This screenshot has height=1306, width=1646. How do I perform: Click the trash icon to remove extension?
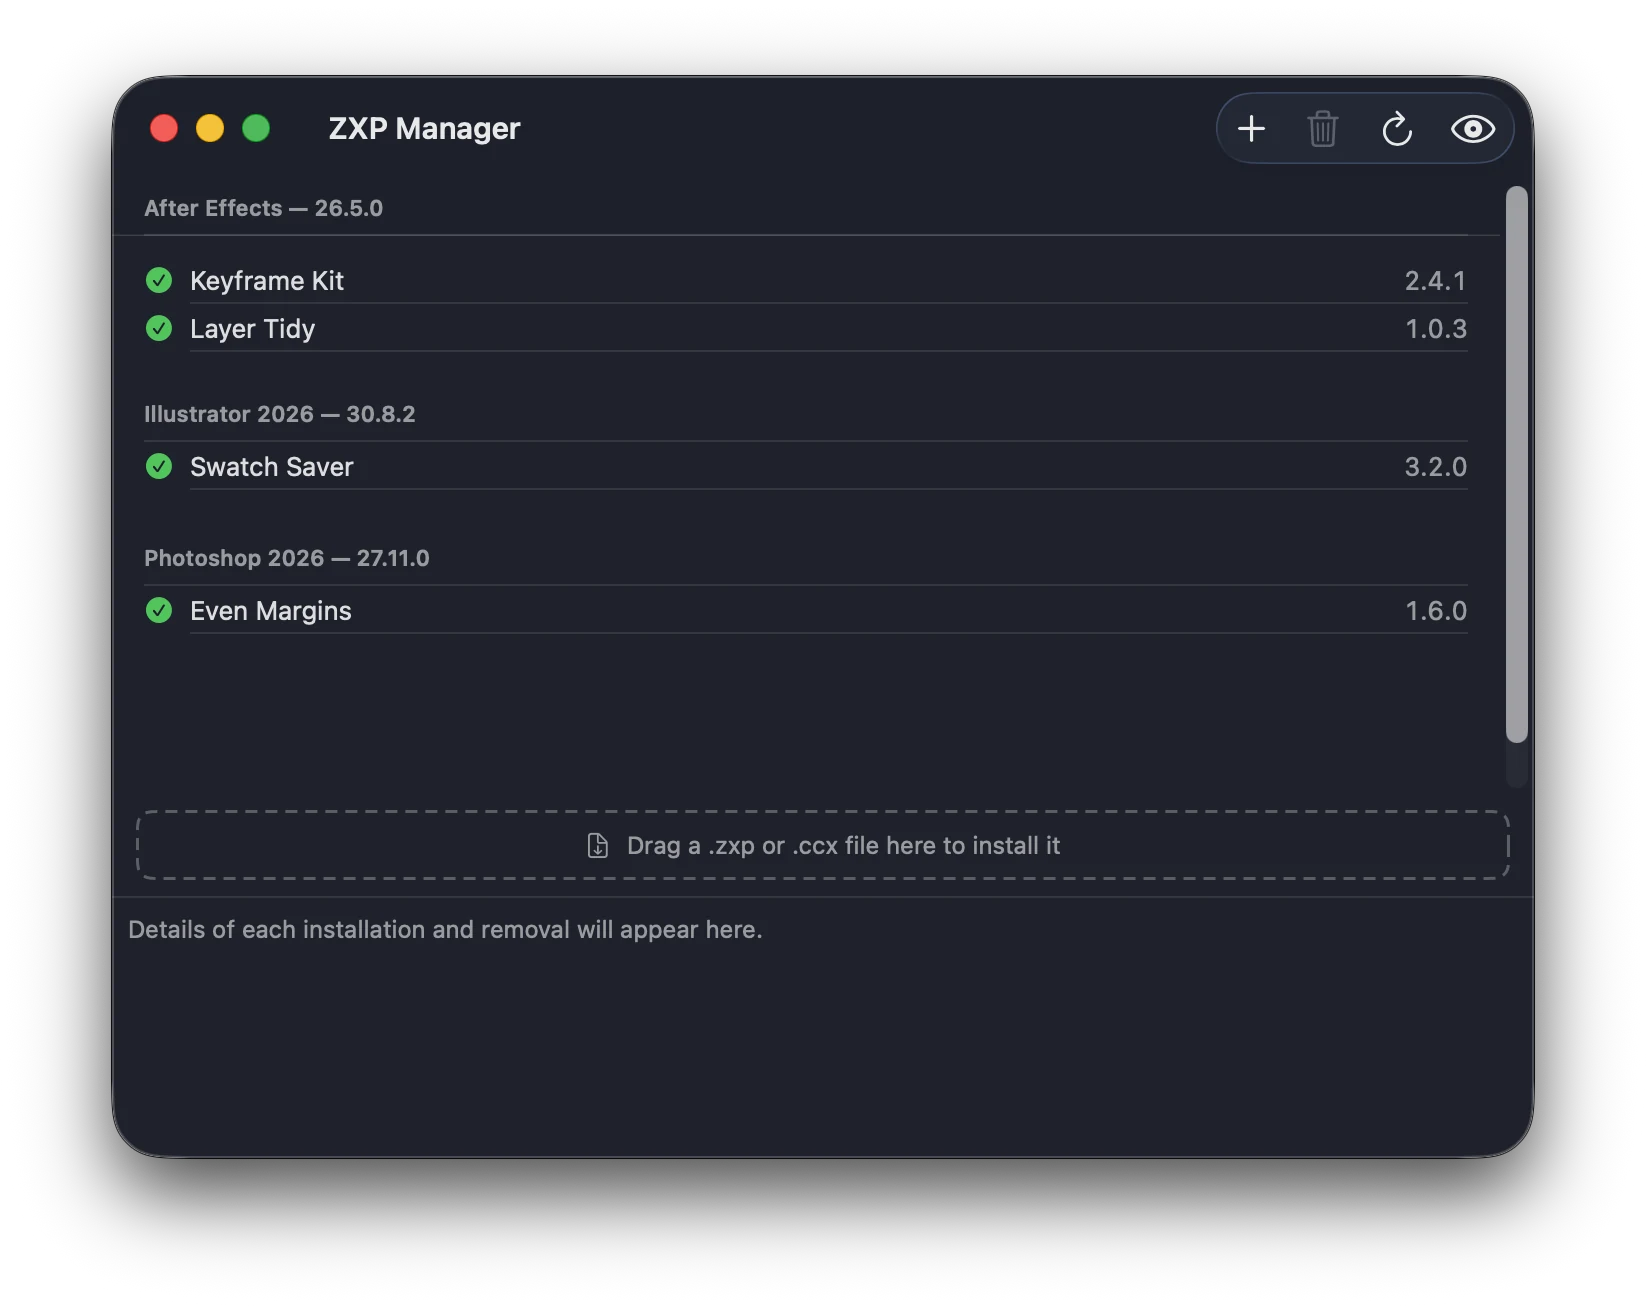click(x=1323, y=129)
